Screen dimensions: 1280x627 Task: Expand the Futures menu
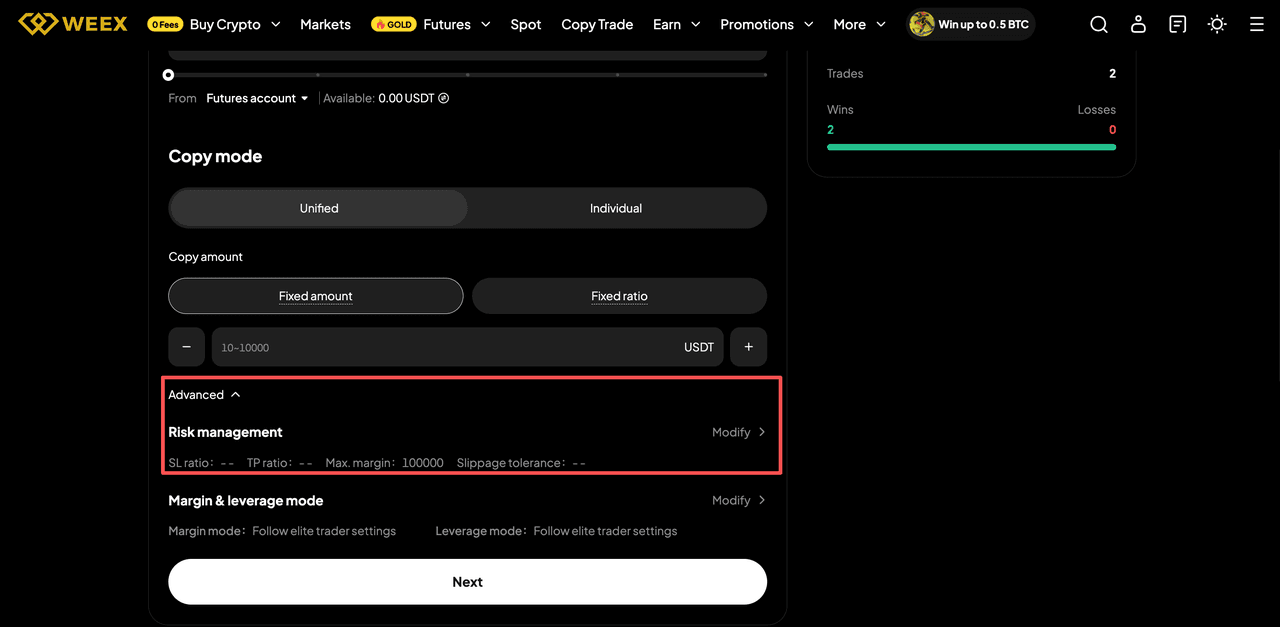pyautogui.click(x=457, y=24)
